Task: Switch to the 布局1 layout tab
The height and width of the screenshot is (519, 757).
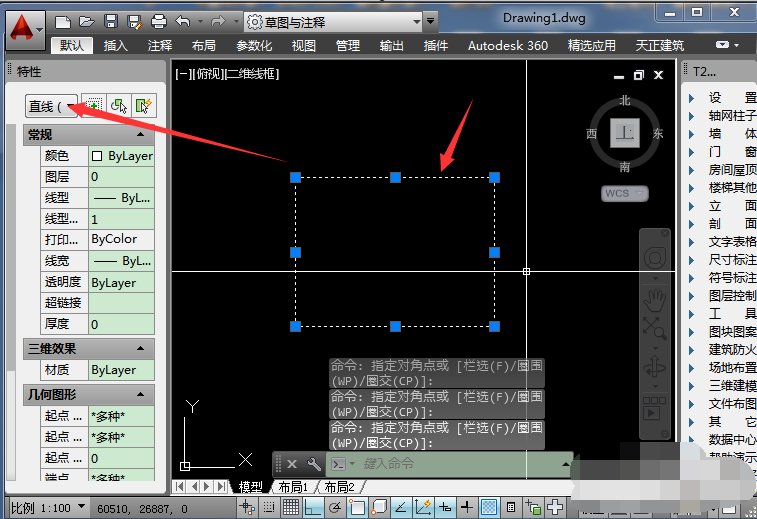Action: click(x=294, y=487)
